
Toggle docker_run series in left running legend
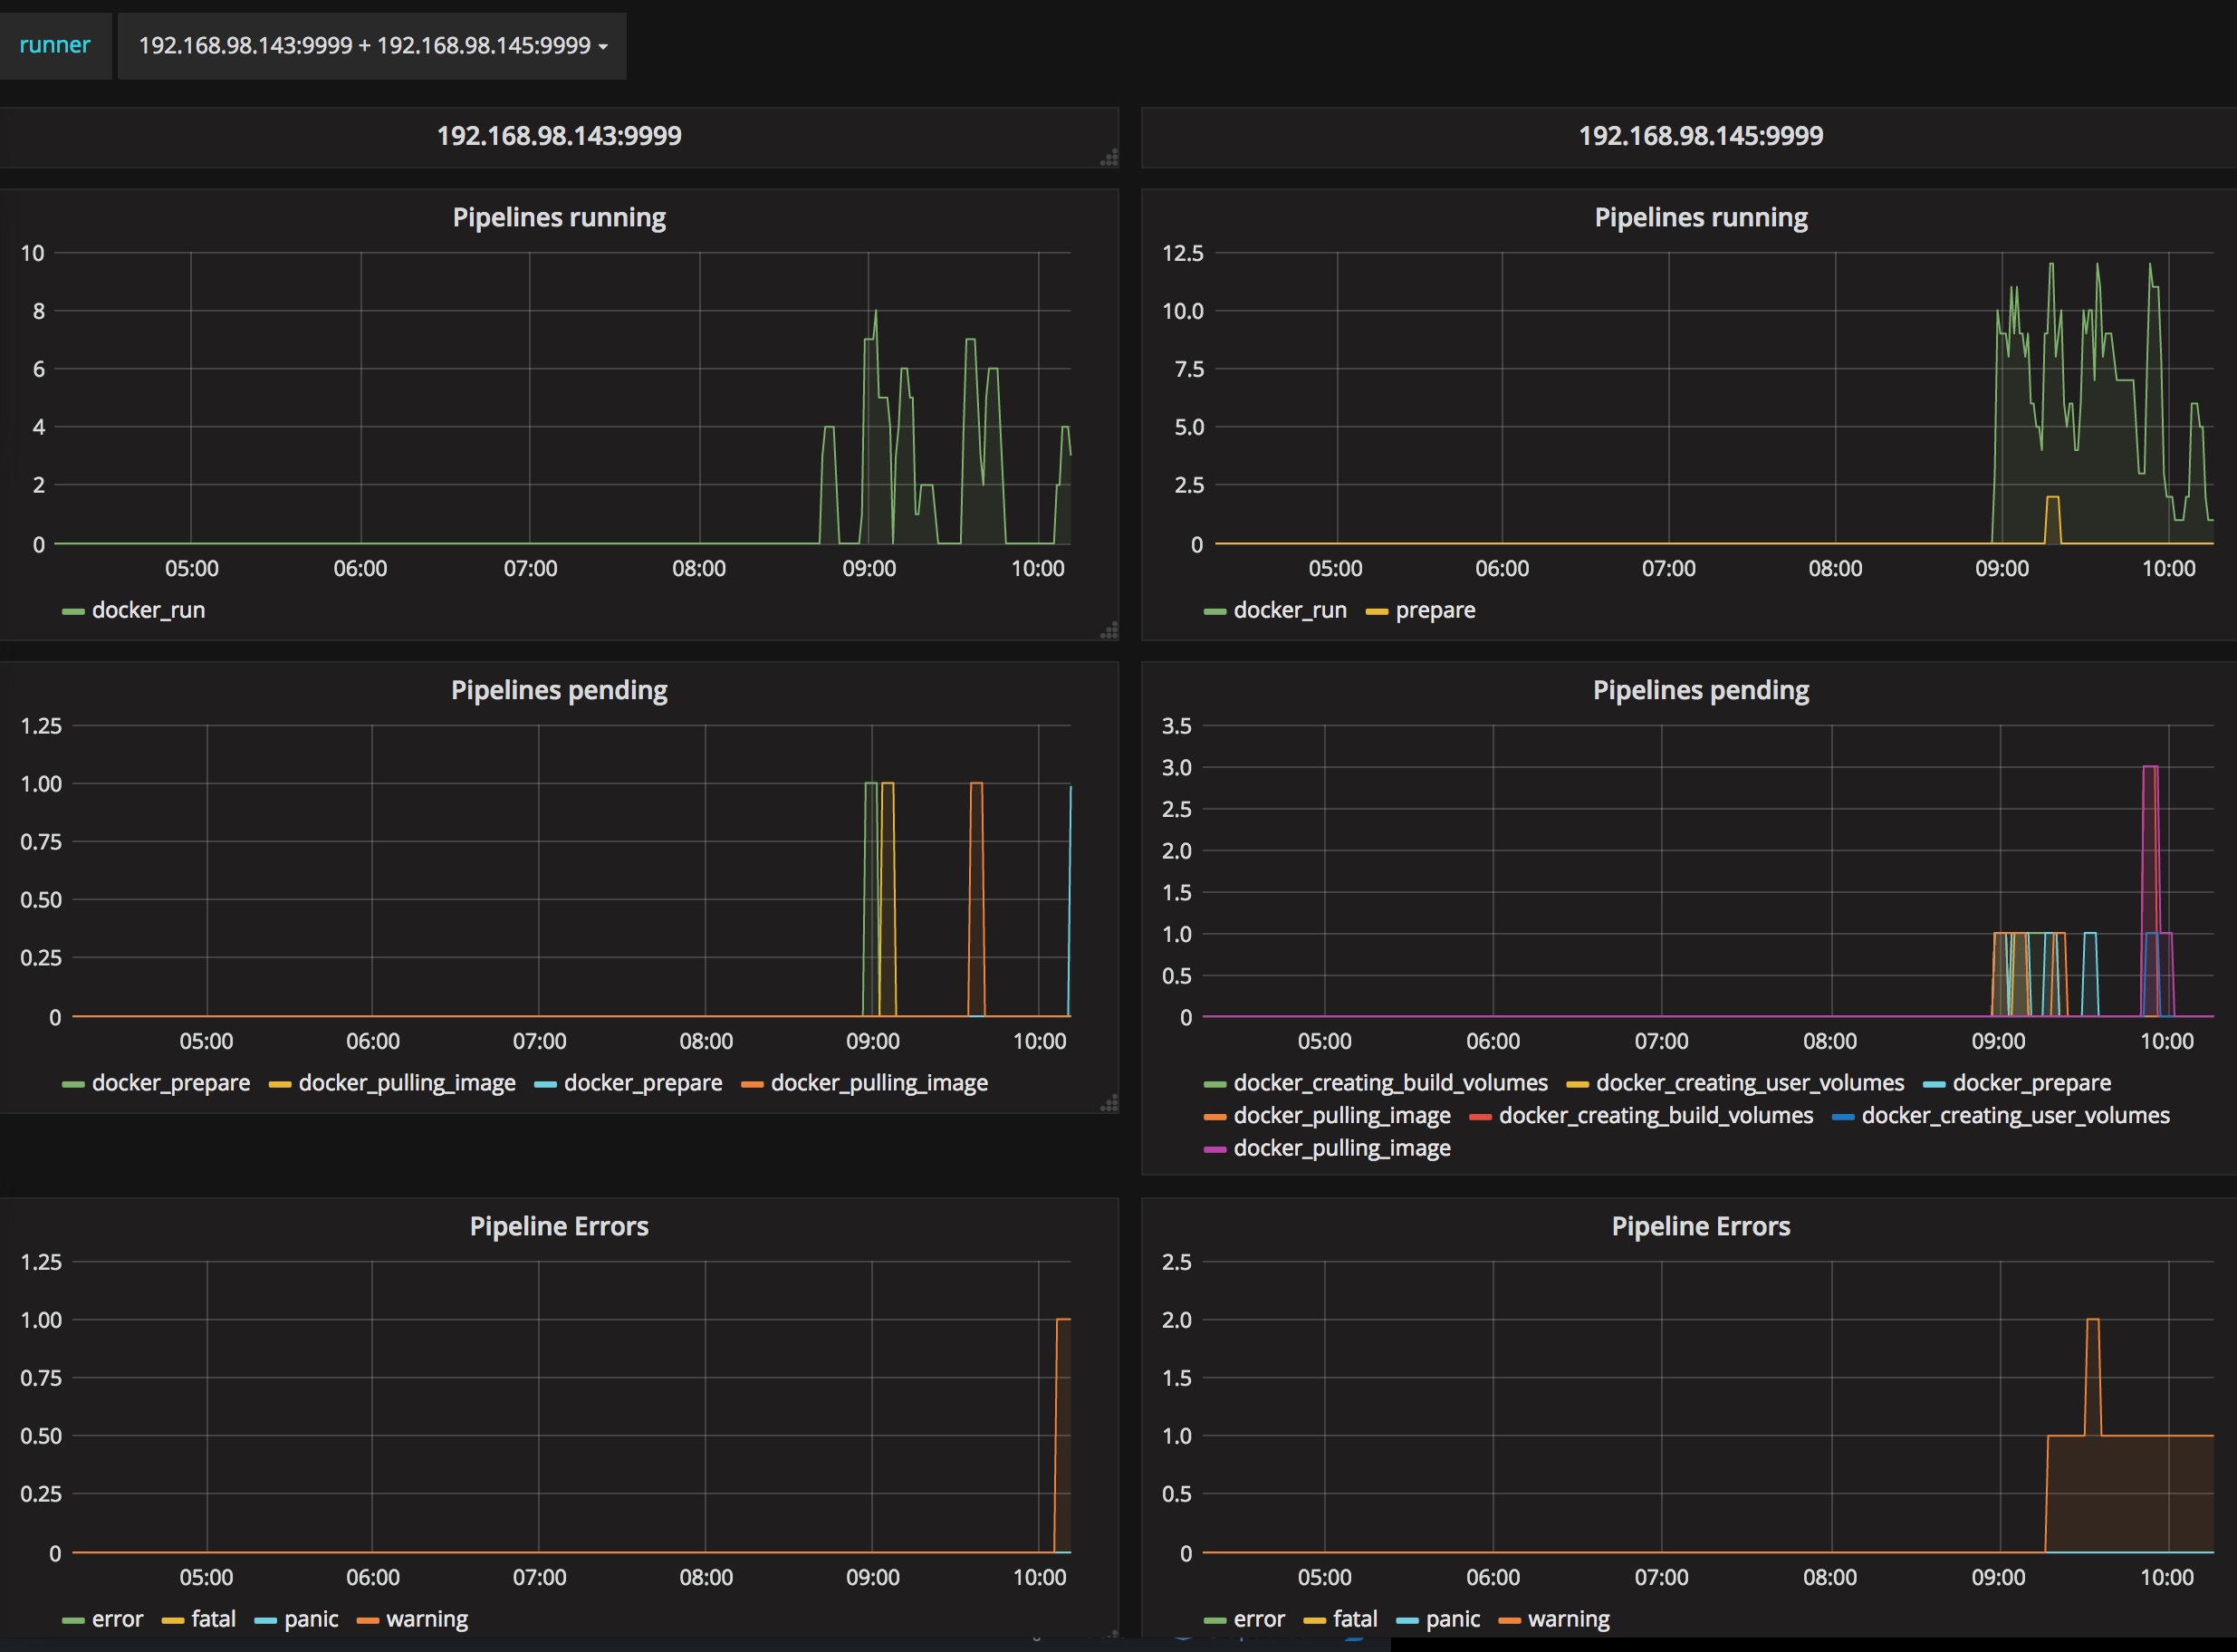click(148, 611)
